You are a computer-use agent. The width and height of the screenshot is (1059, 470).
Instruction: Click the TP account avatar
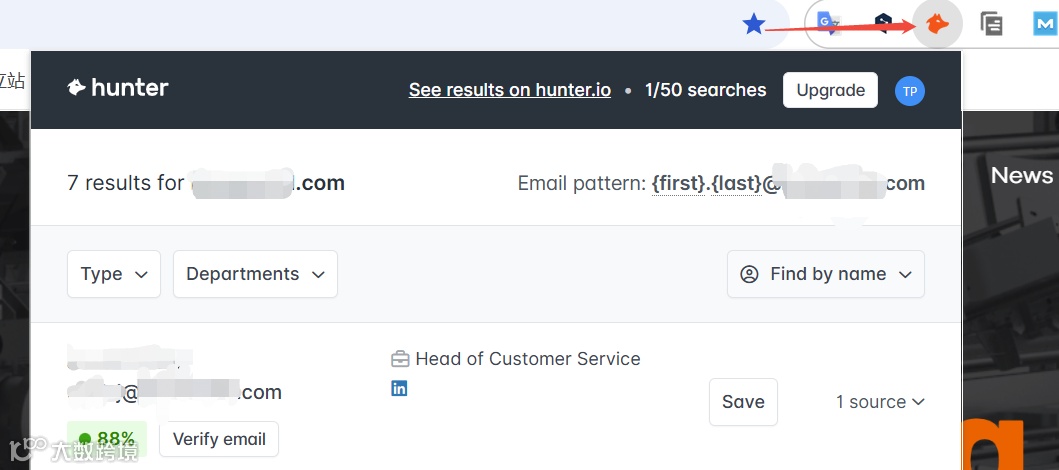click(x=910, y=91)
